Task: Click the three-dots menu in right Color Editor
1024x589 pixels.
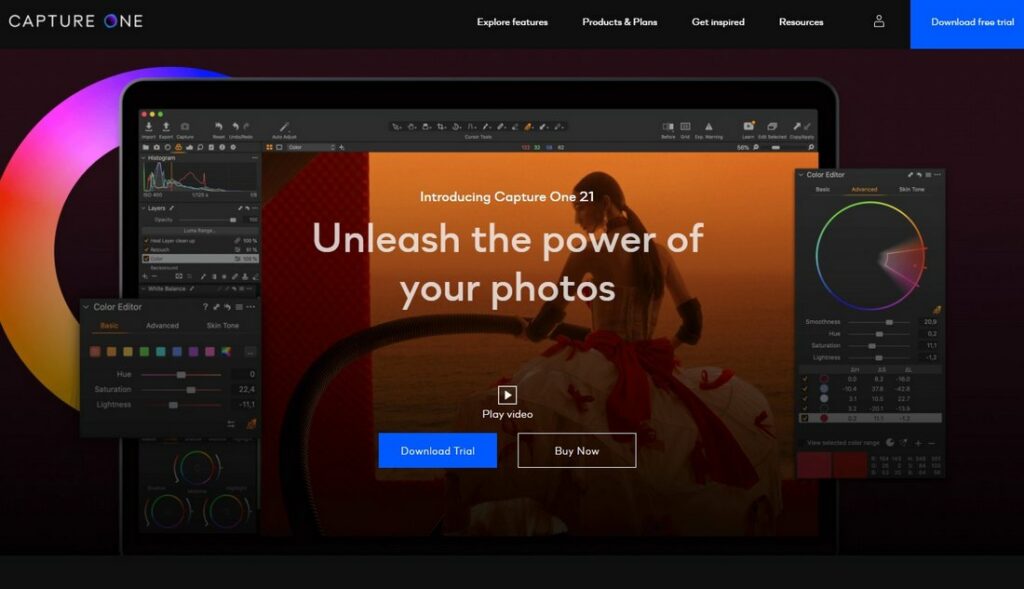Action: [x=937, y=175]
